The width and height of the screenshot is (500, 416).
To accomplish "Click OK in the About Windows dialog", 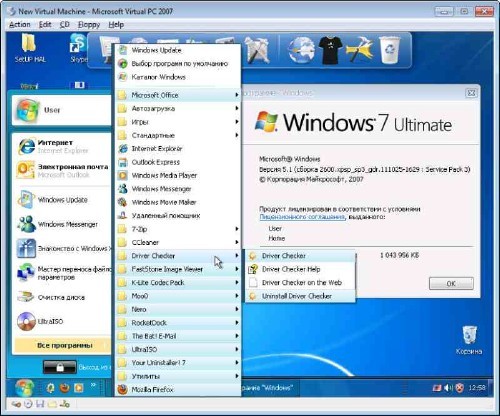I will tap(451, 284).
